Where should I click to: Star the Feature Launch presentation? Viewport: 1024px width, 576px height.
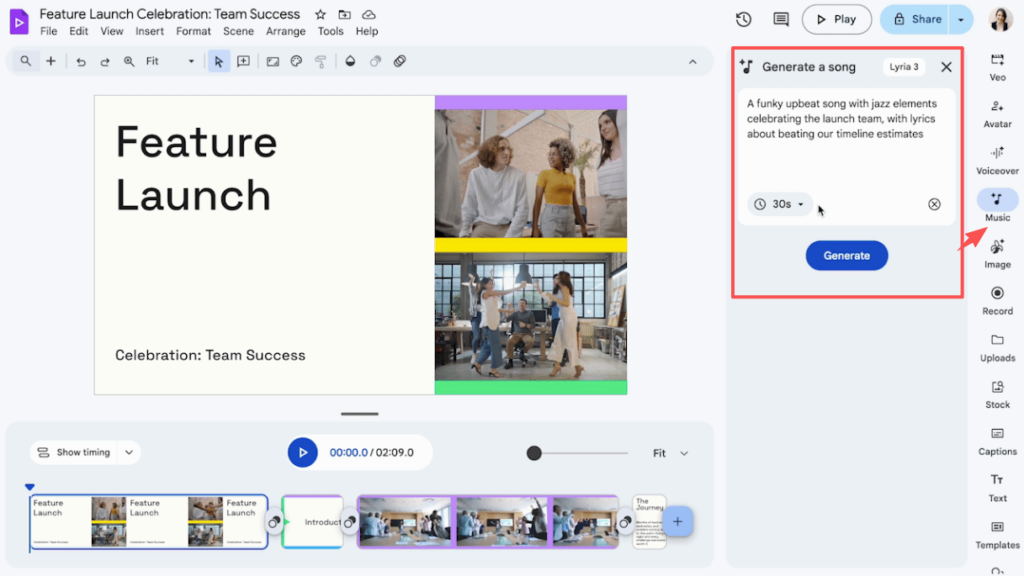pos(318,14)
